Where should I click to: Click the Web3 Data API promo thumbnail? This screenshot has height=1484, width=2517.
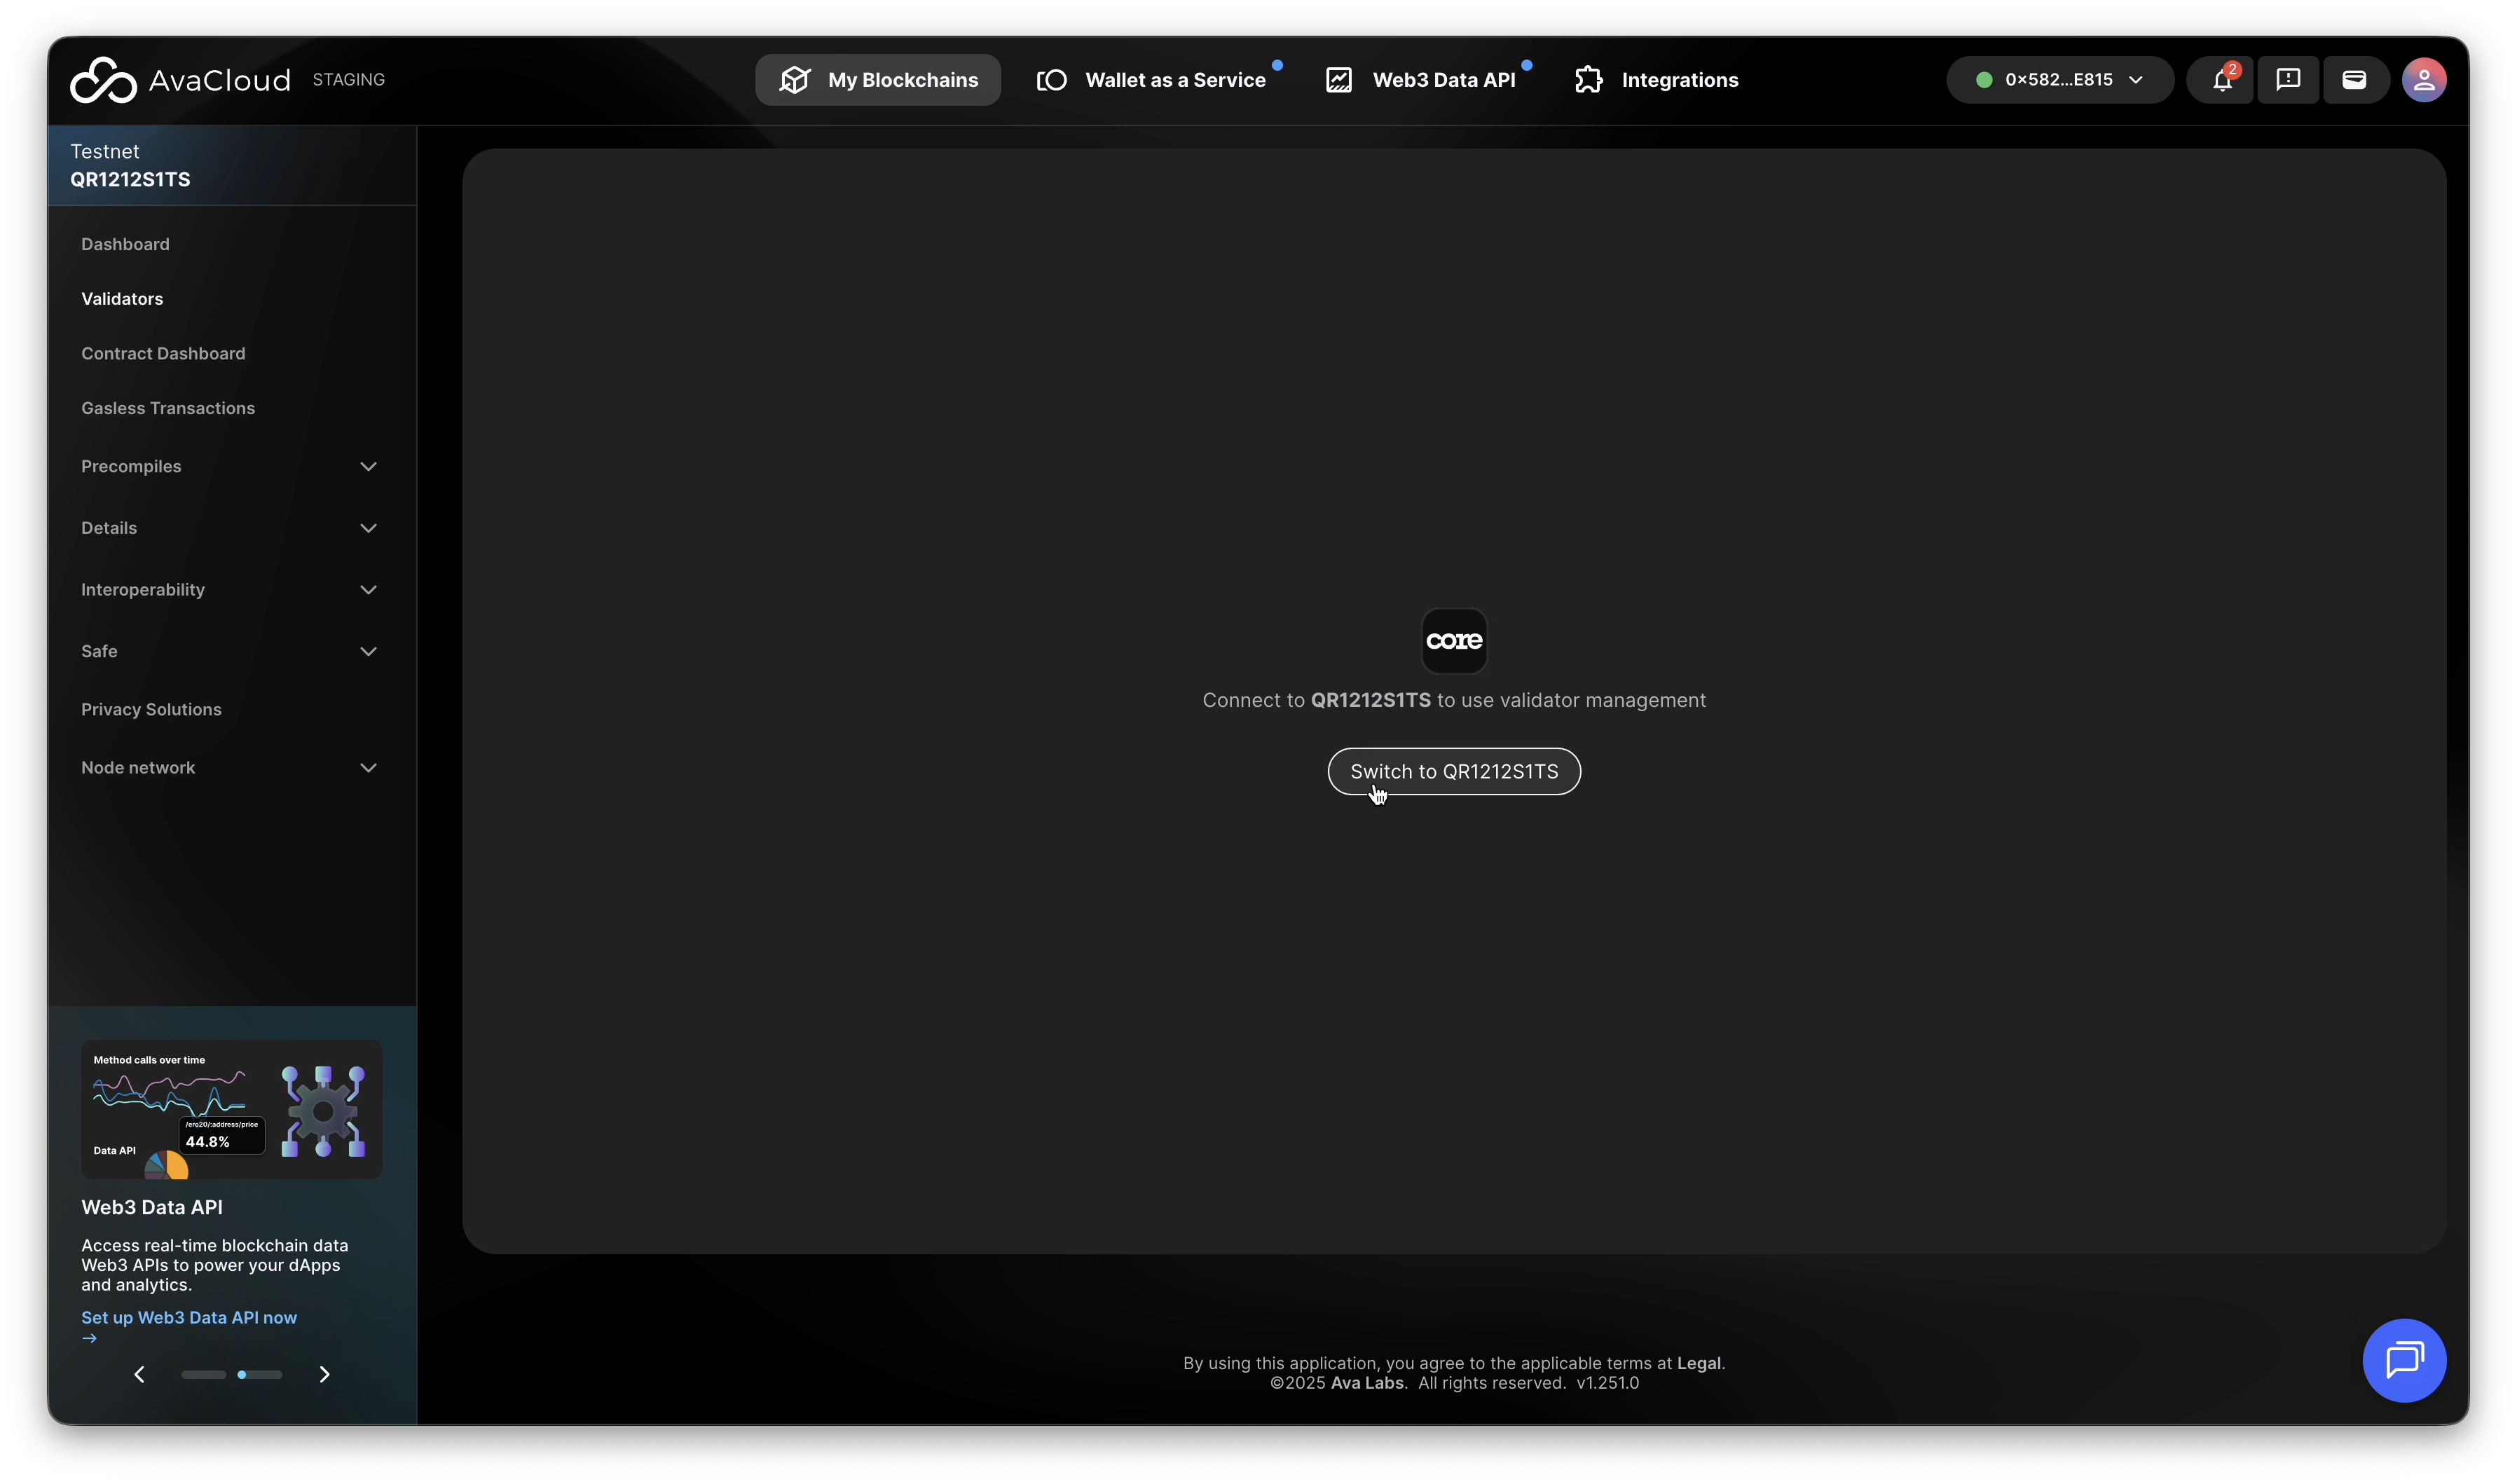point(231,1109)
